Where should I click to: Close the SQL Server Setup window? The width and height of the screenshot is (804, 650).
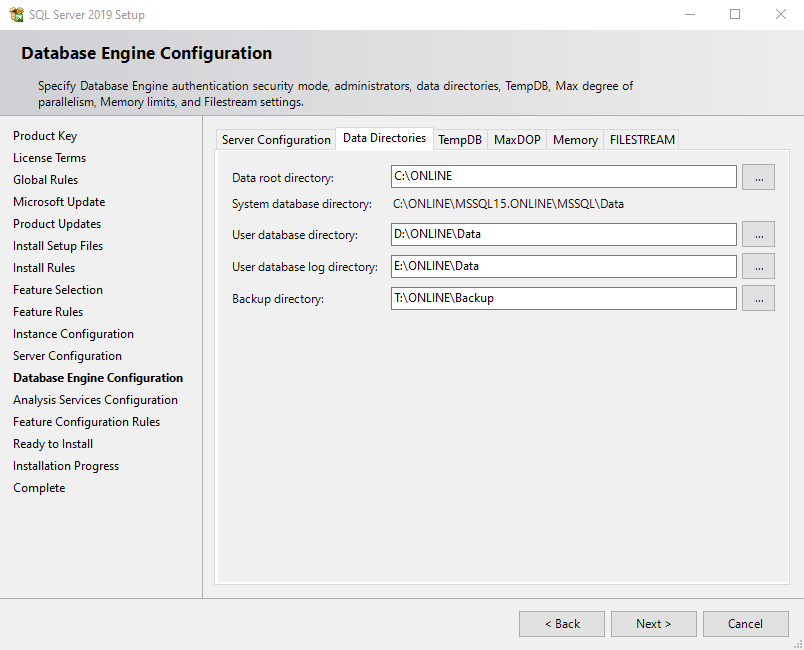[780, 15]
